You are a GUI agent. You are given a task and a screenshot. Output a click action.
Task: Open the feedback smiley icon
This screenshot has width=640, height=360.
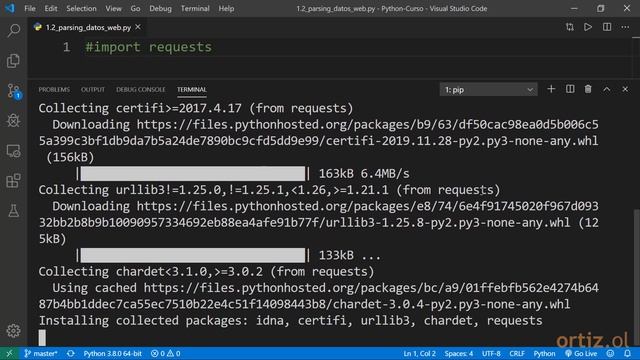[x=610, y=353]
